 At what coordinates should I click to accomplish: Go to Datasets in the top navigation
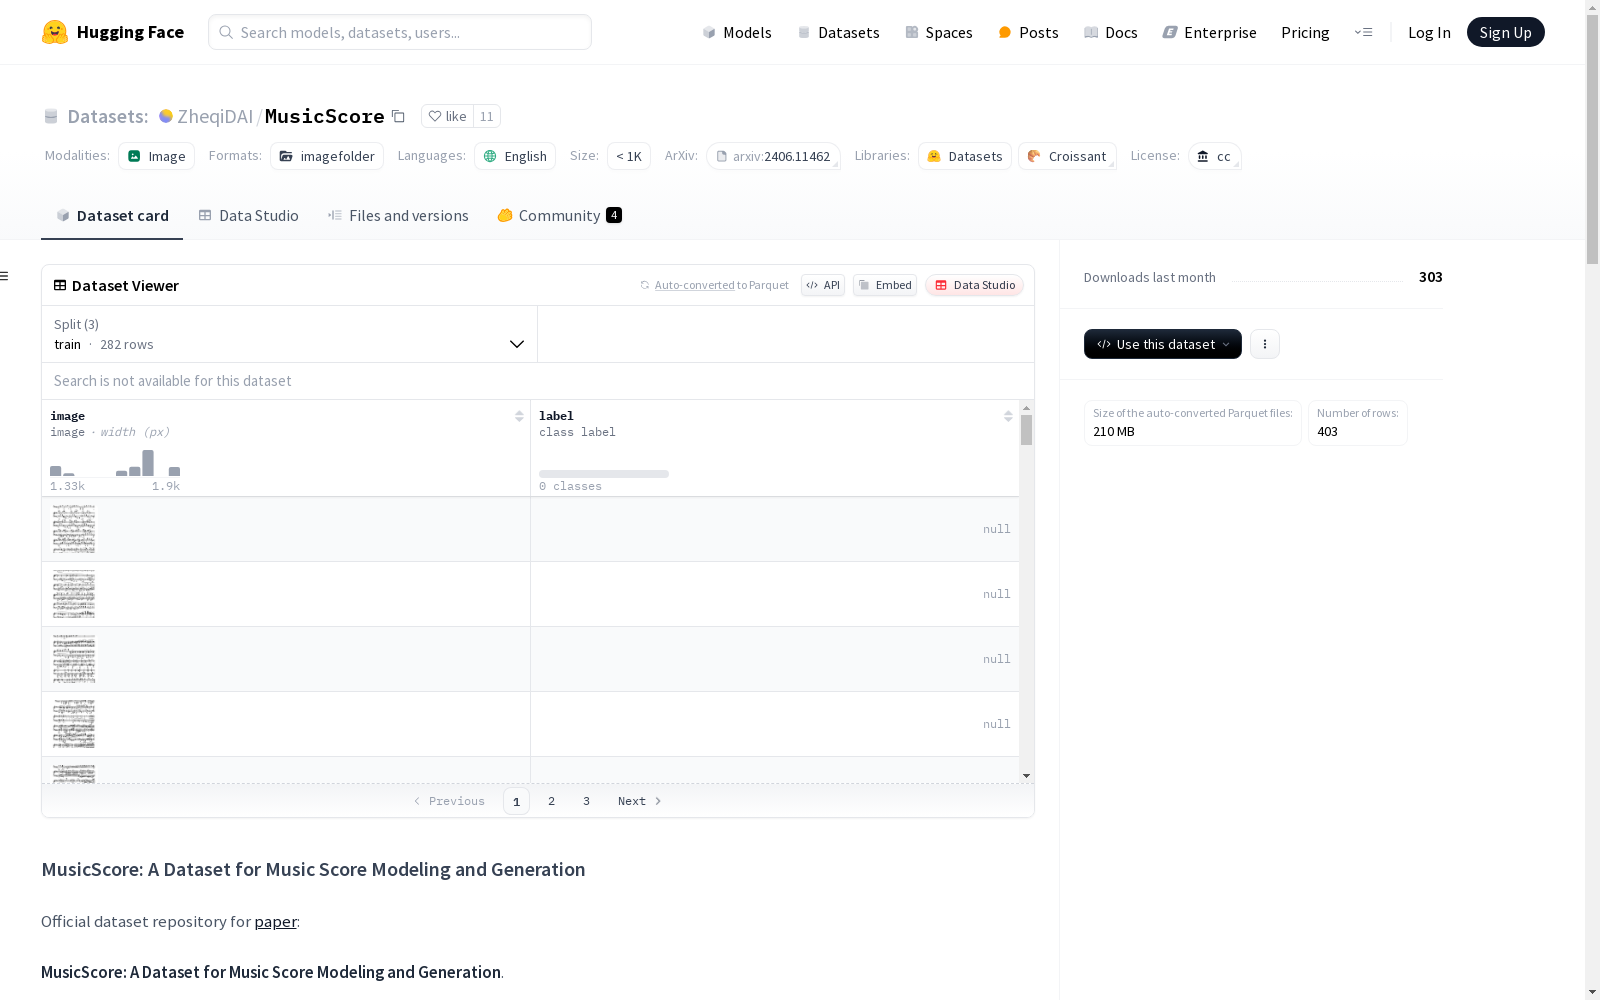point(838,32)
